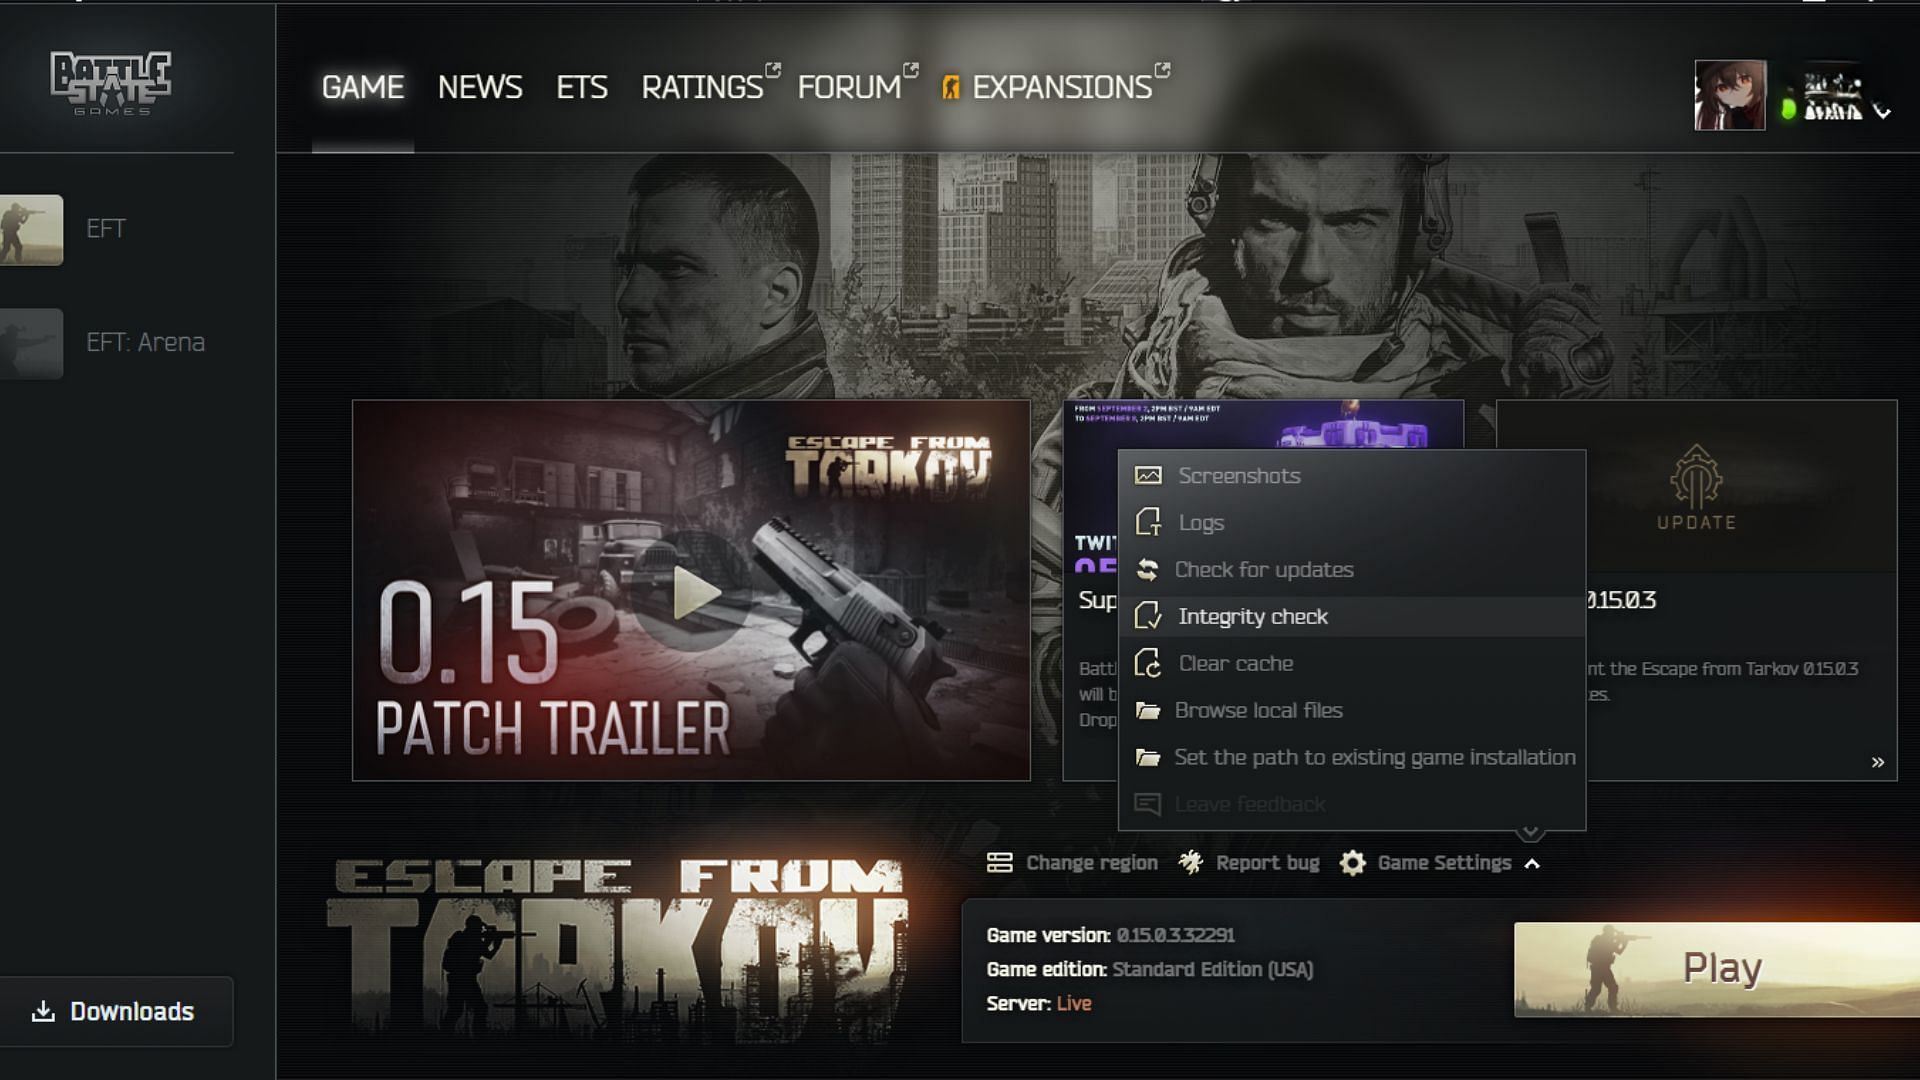
Task: Open Logs from the game settings menu
Action: click(1200, 522)
